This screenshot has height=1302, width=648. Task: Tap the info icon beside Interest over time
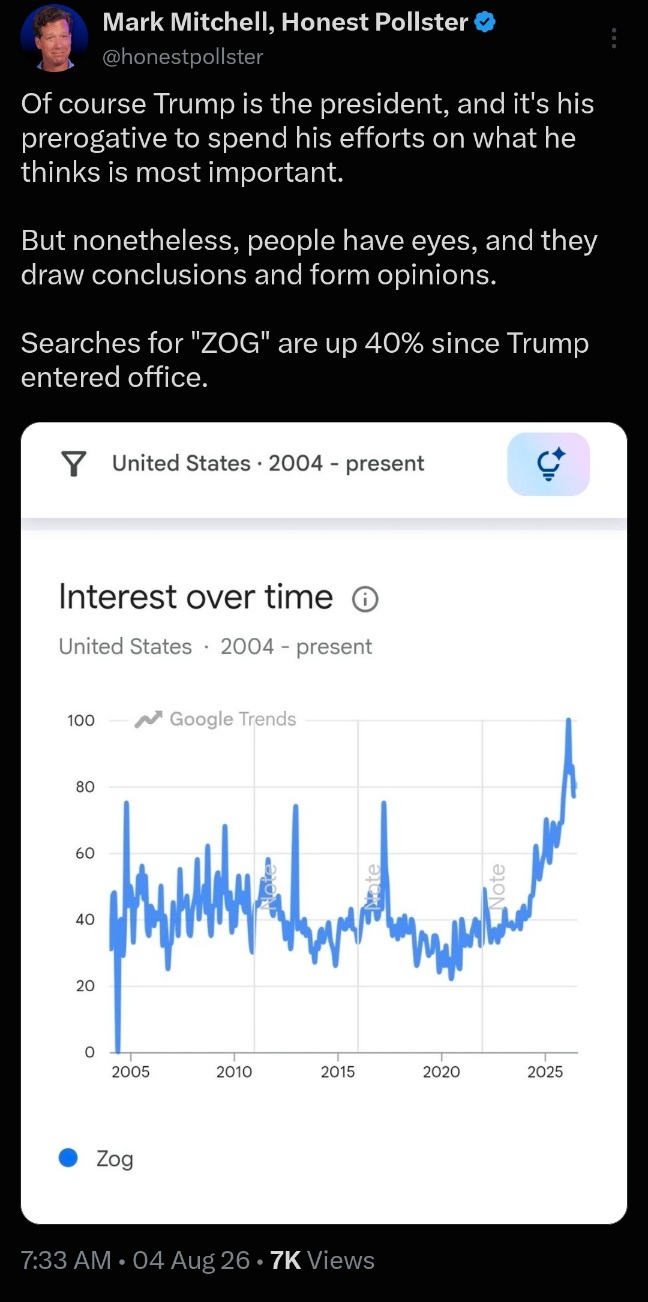coord(365,599)
